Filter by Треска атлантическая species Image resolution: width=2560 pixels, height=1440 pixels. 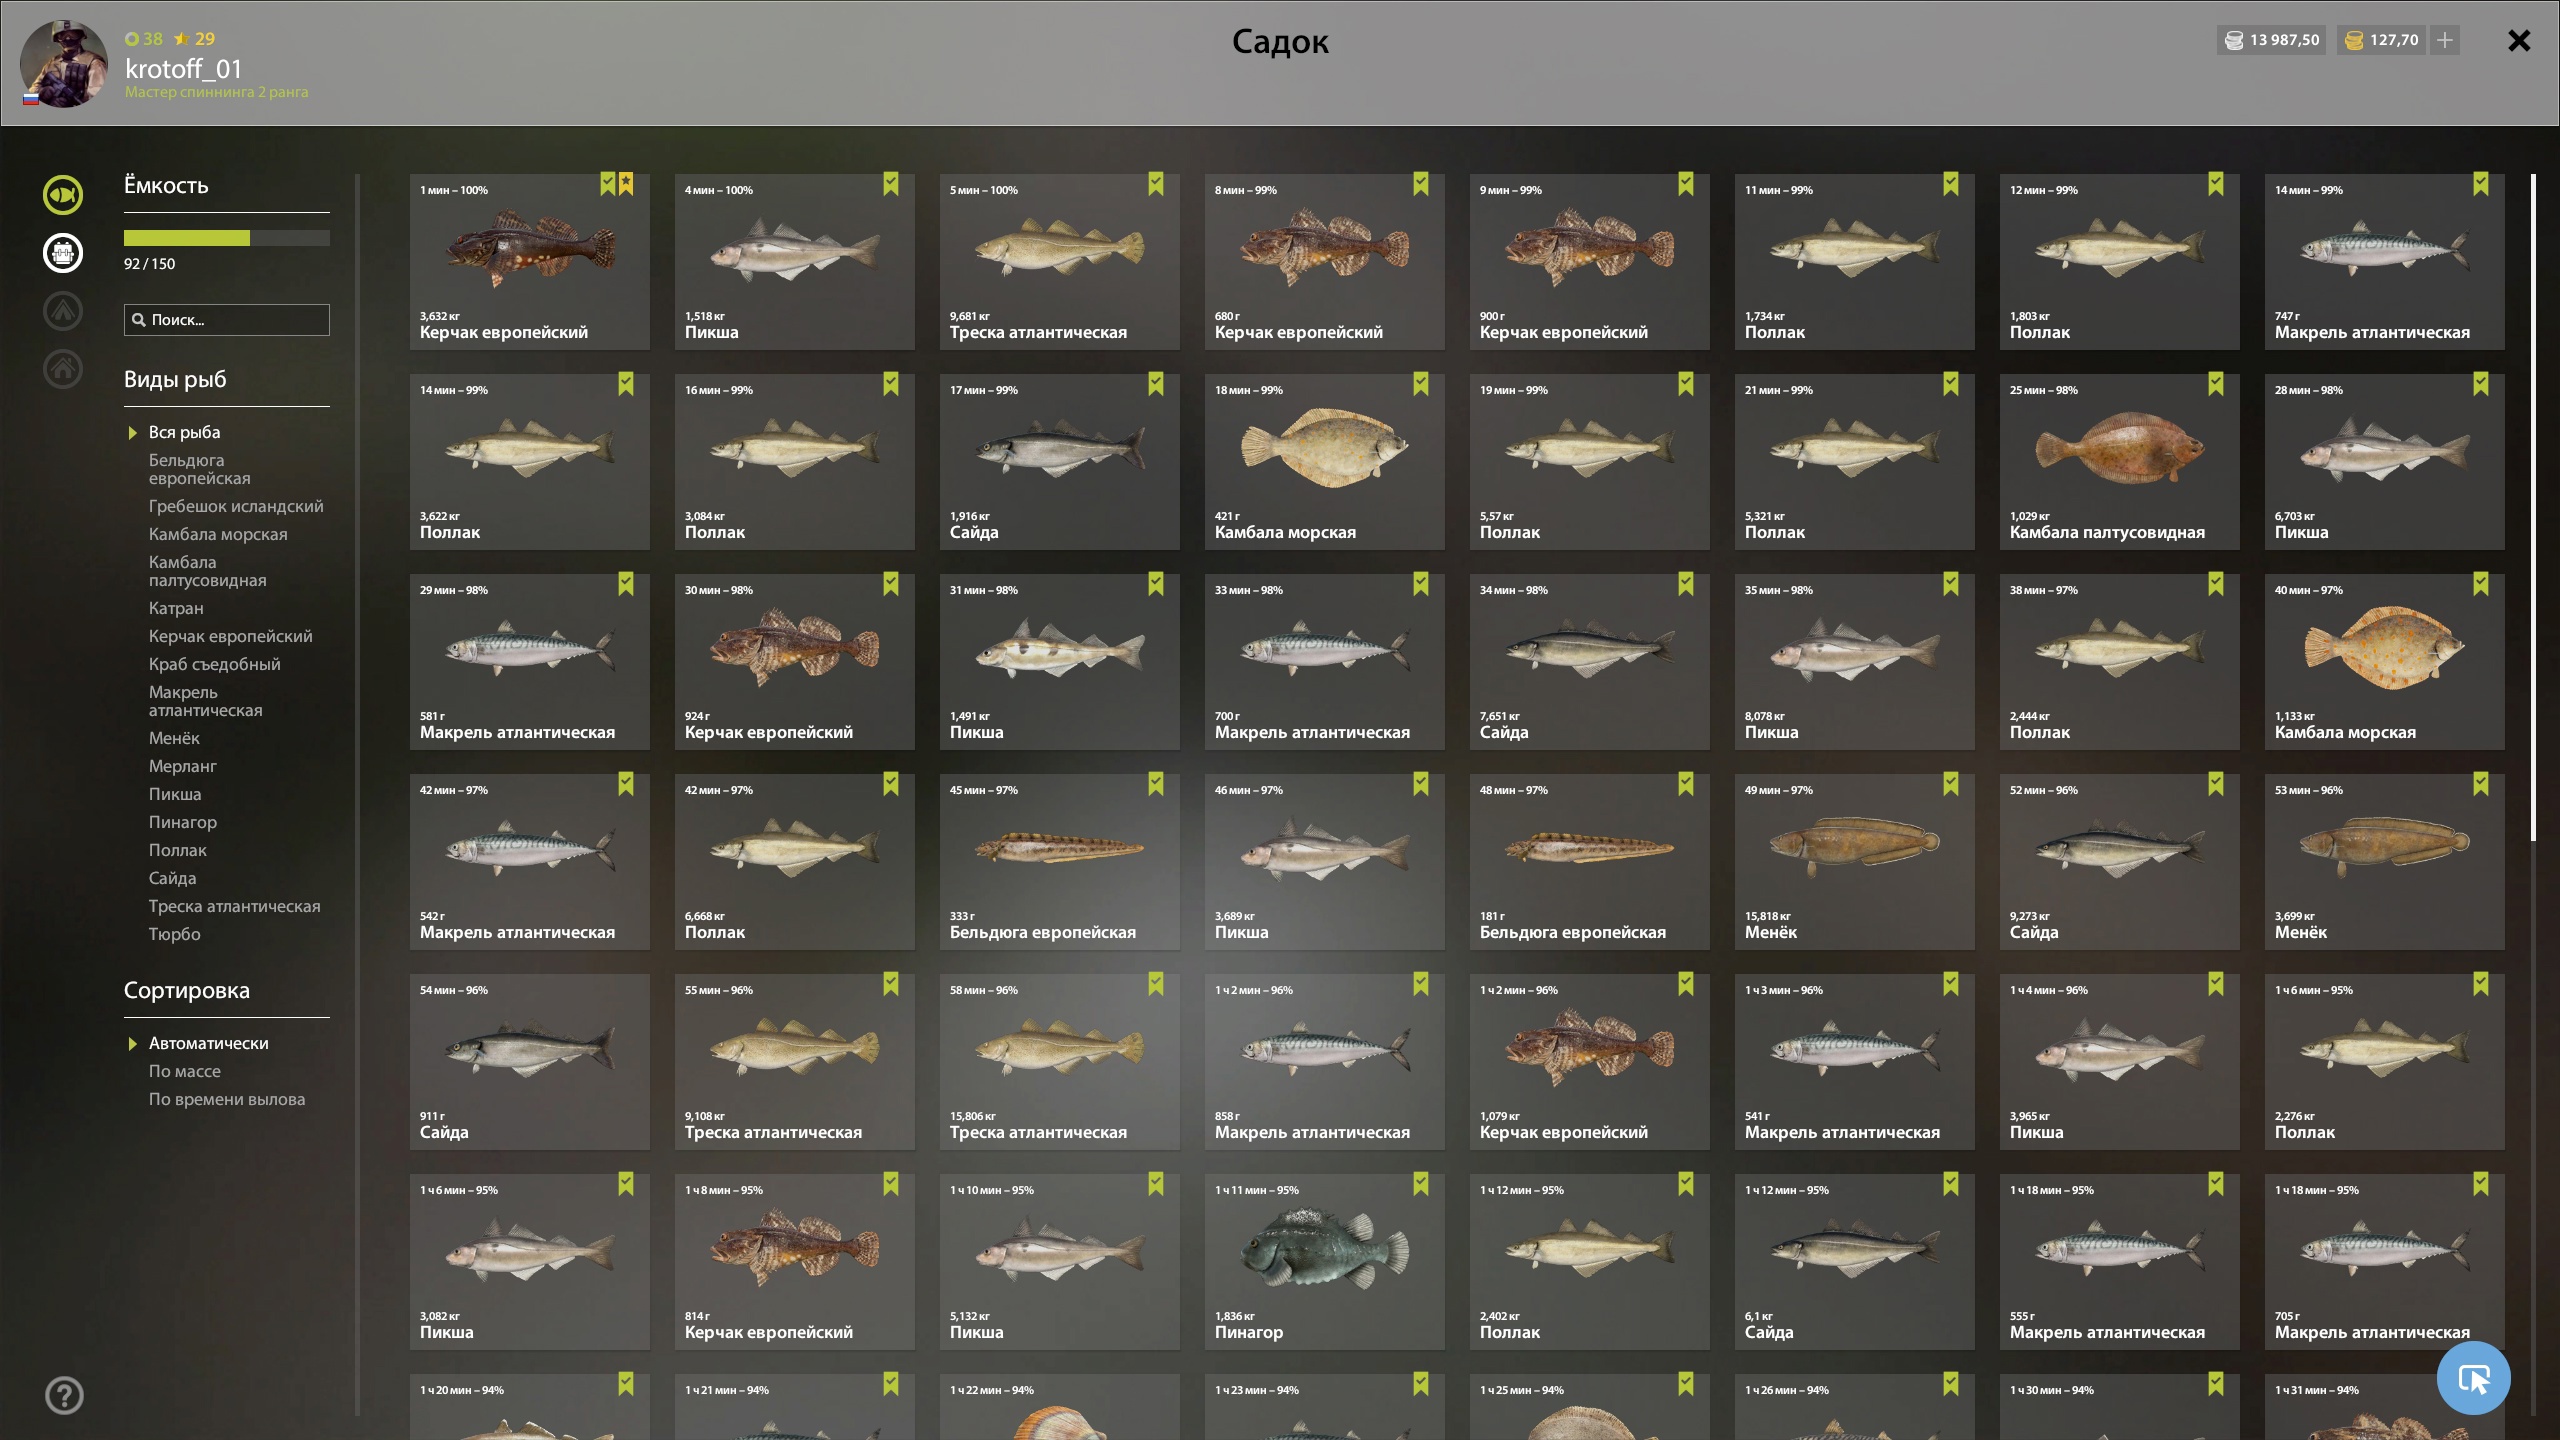(x=234, y=906)
